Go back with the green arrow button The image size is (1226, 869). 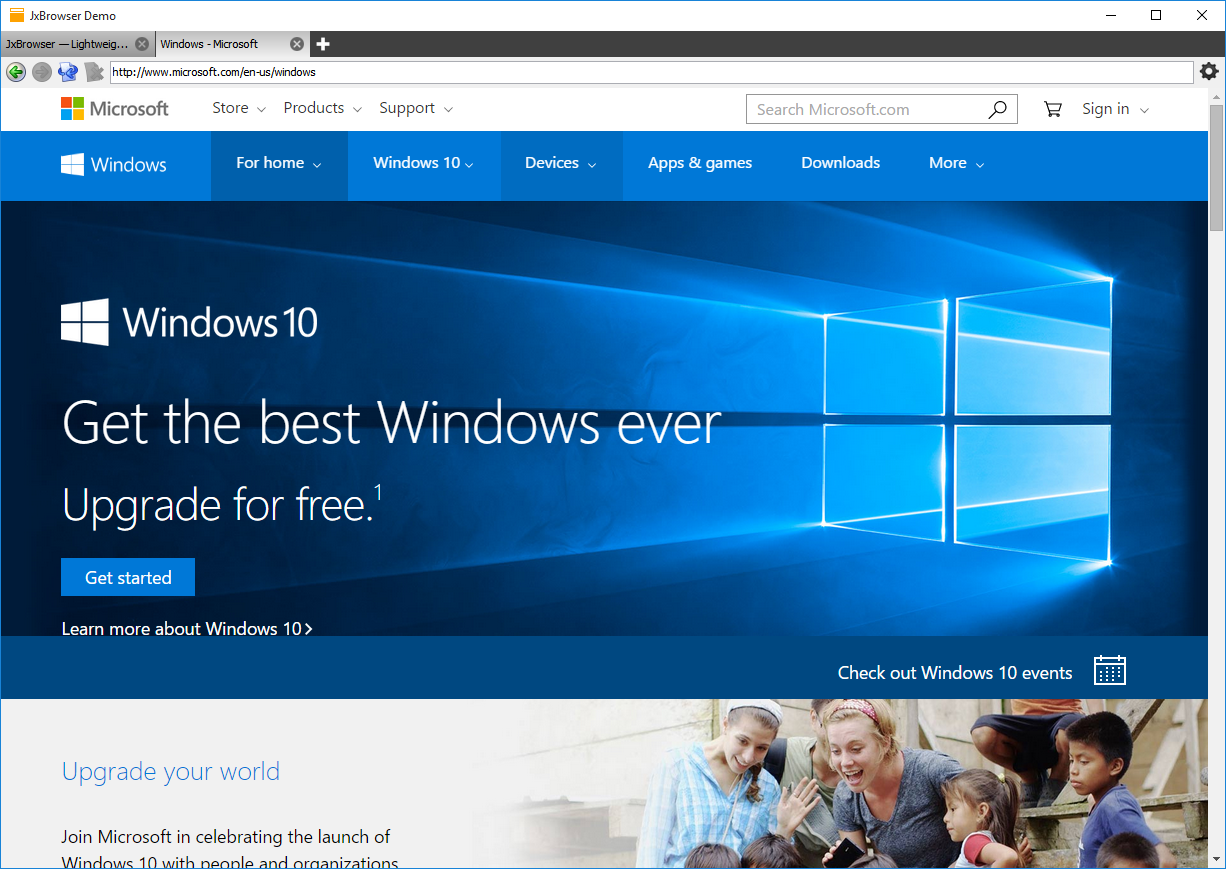tap(16, 72)
